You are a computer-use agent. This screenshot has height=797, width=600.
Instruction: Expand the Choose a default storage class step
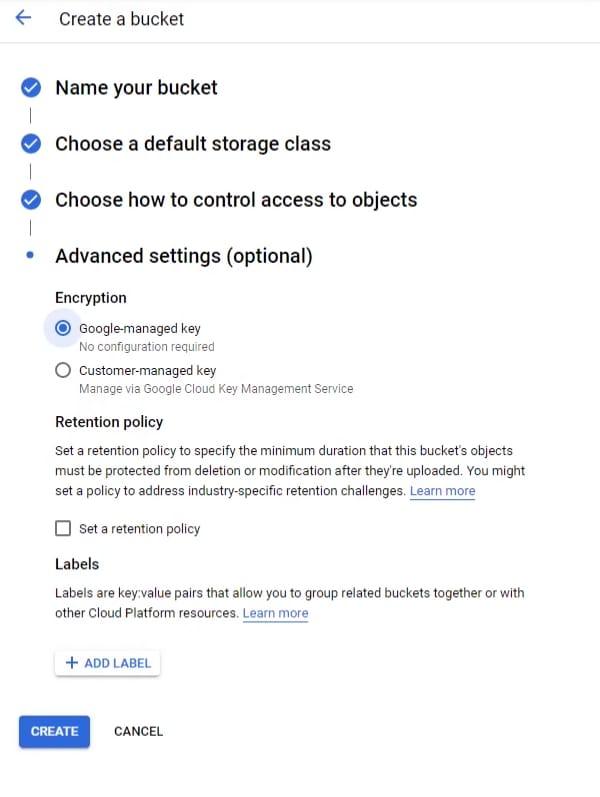(192, 143)
